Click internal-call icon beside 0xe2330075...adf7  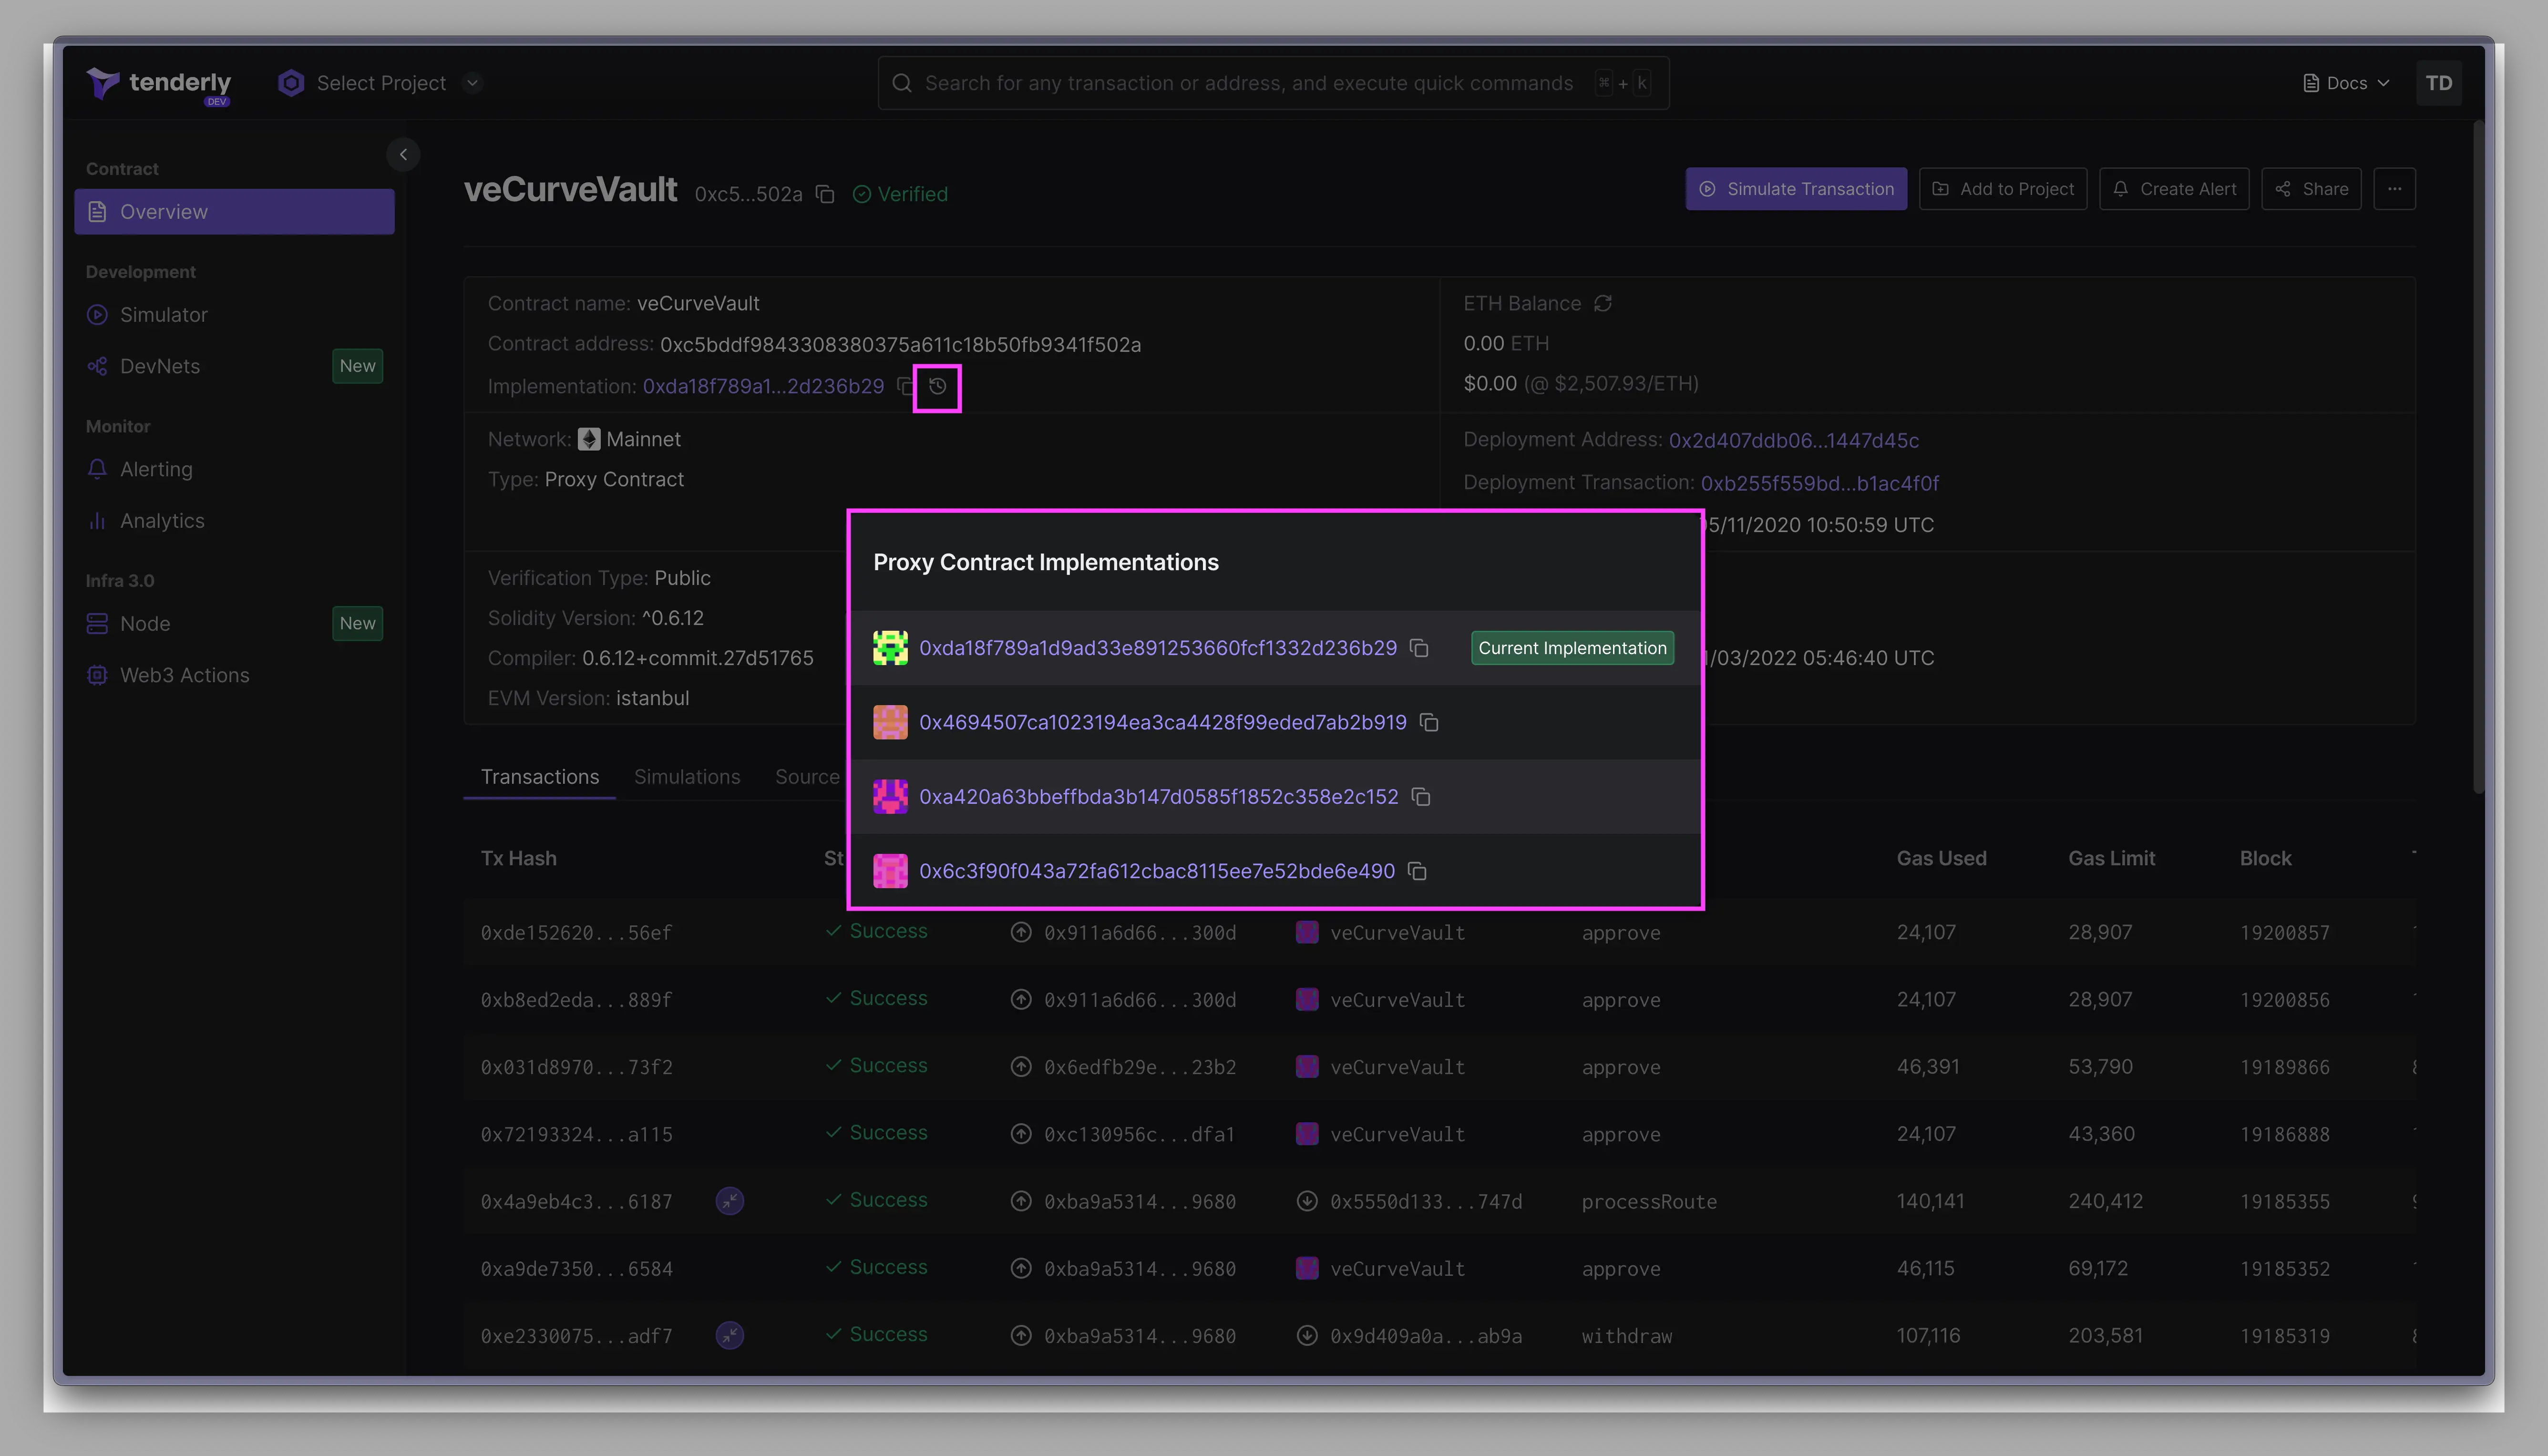pos(730,1335)
